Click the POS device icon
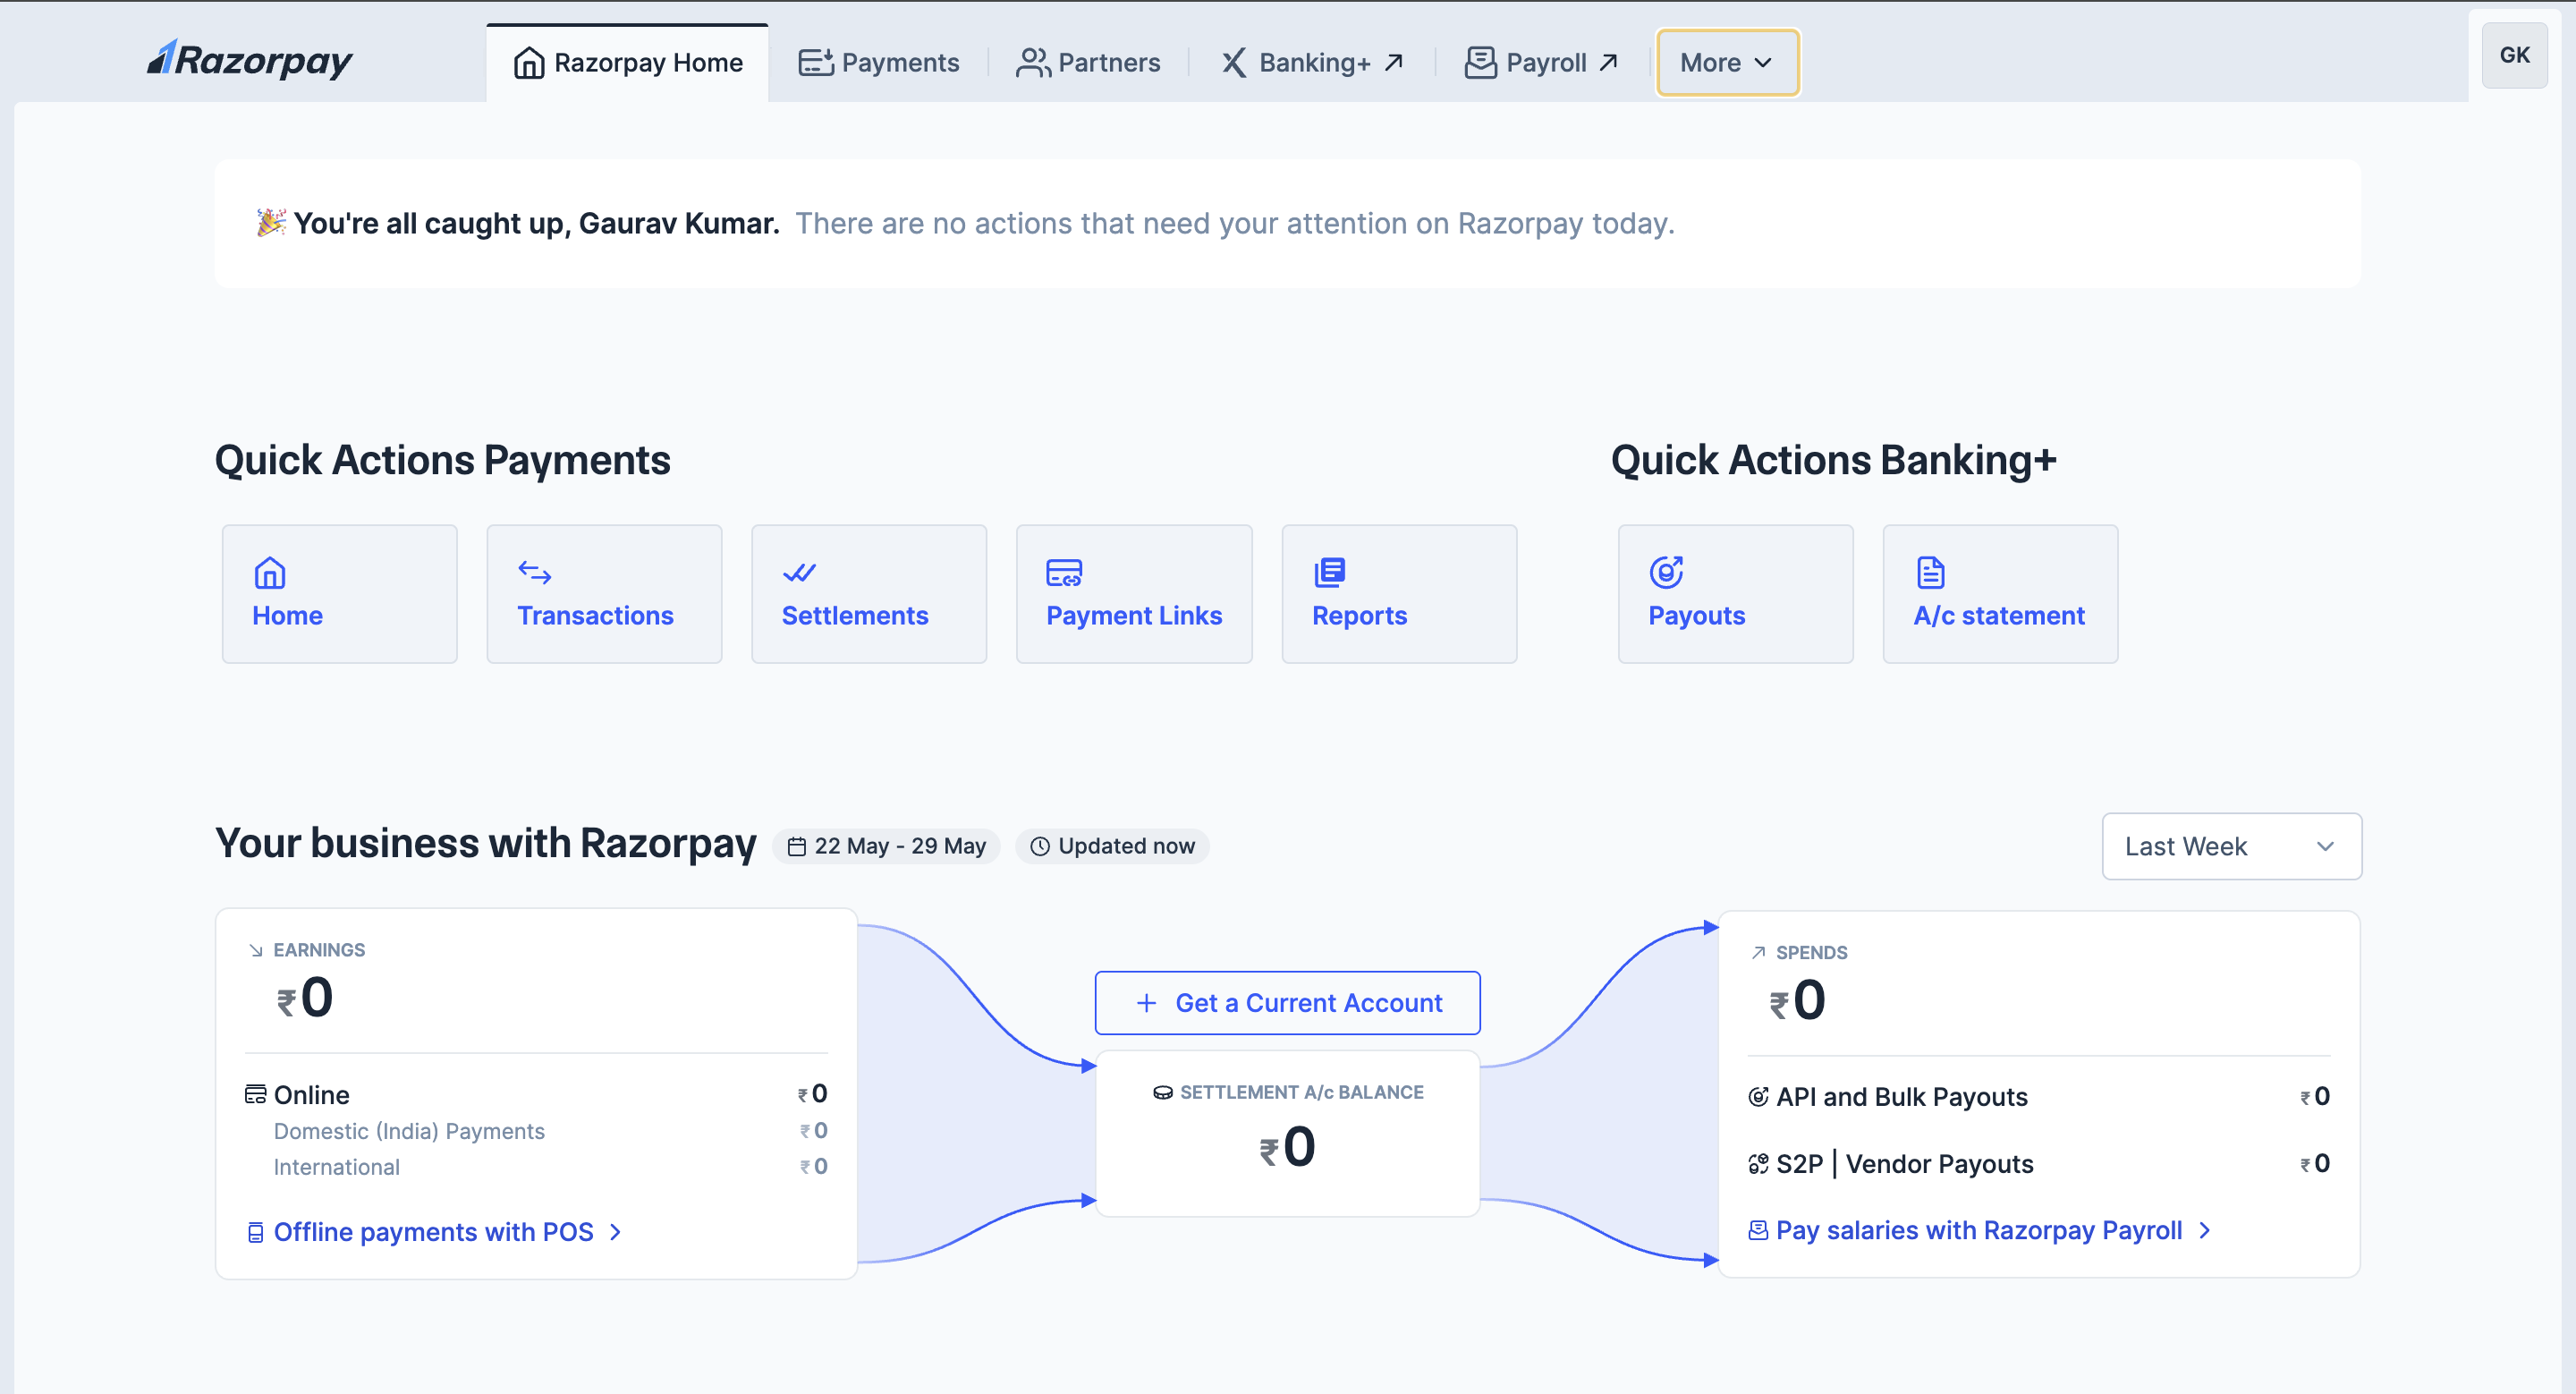This screenshot has width=2576, height=1394. click(x=256, y=1233)
